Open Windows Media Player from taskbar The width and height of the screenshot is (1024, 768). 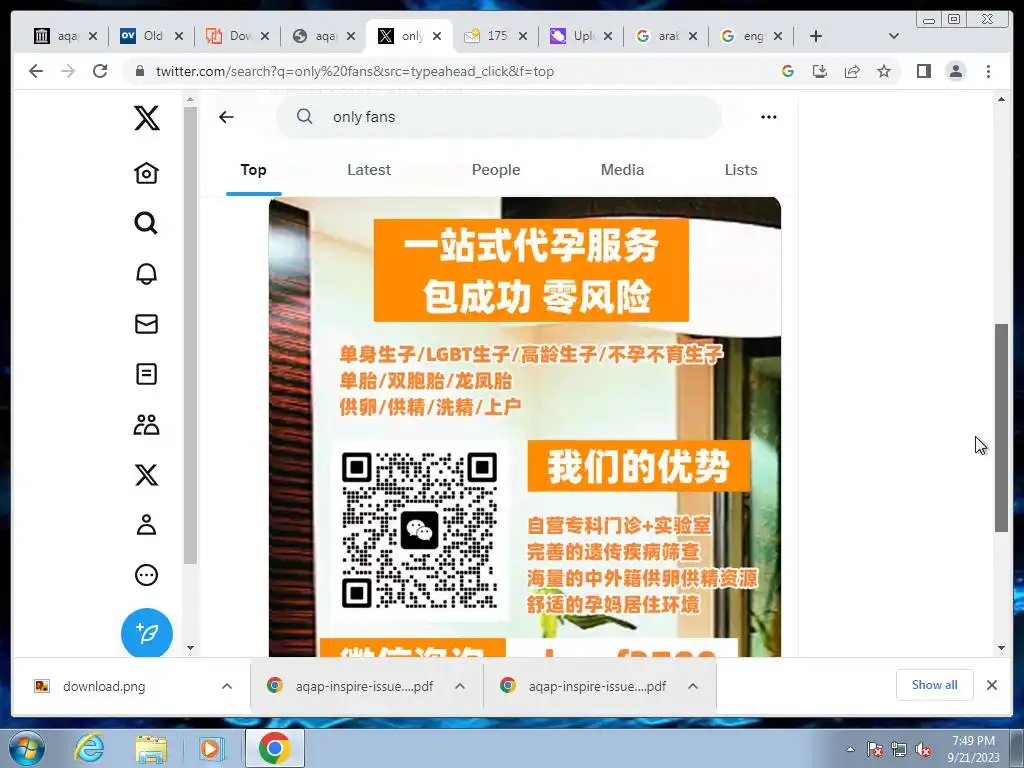pos(211,748)
